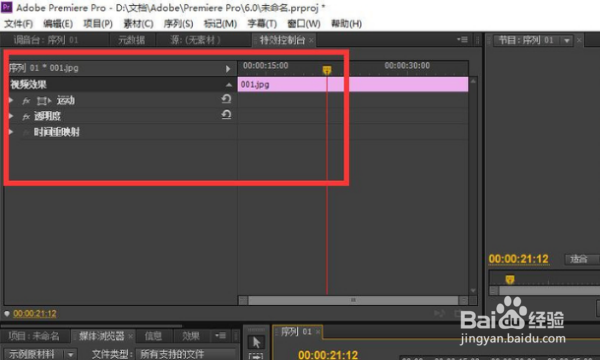Click the effect controls horizontal scrollbar

[x=353, y=300]
